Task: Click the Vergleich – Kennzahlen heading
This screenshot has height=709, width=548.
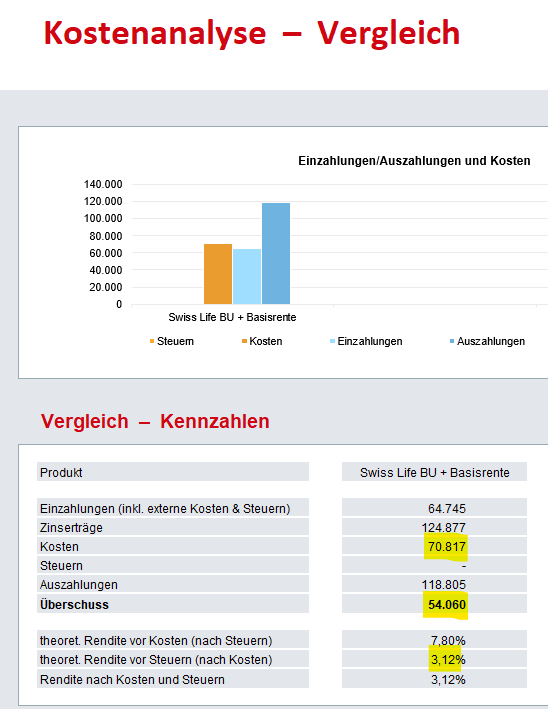Action: (x=155, y=421)
